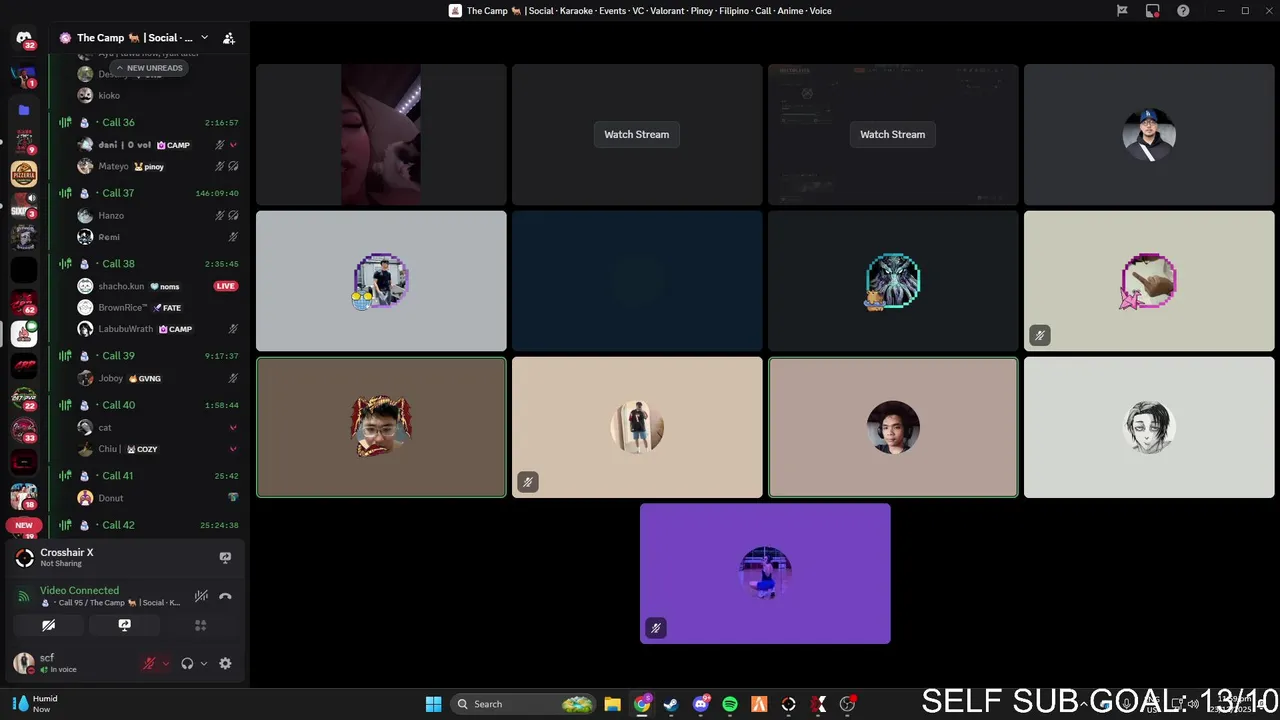
Task: Open Steam from the taskbar
Action: [671, 704]
